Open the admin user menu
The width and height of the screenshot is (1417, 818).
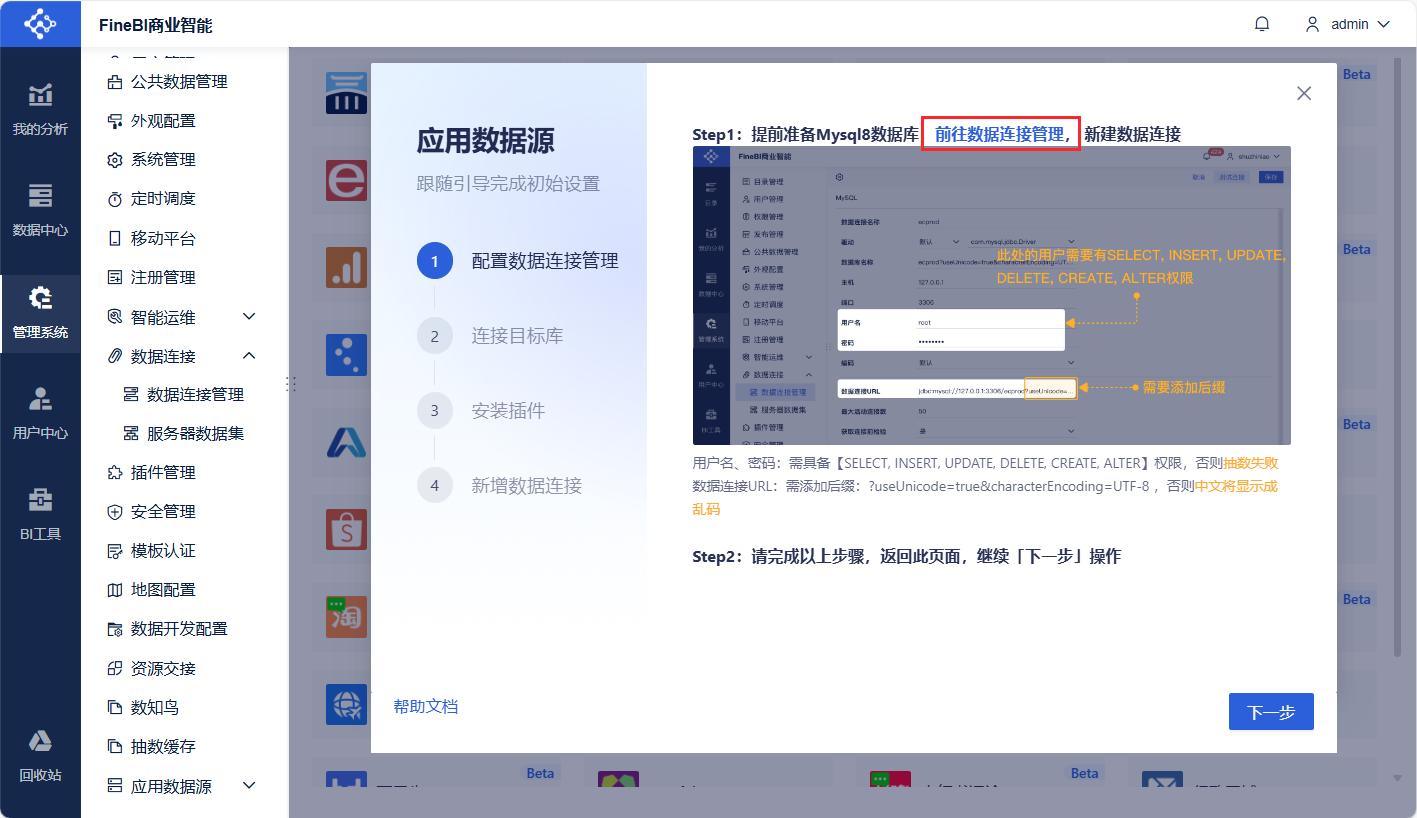1348,24
